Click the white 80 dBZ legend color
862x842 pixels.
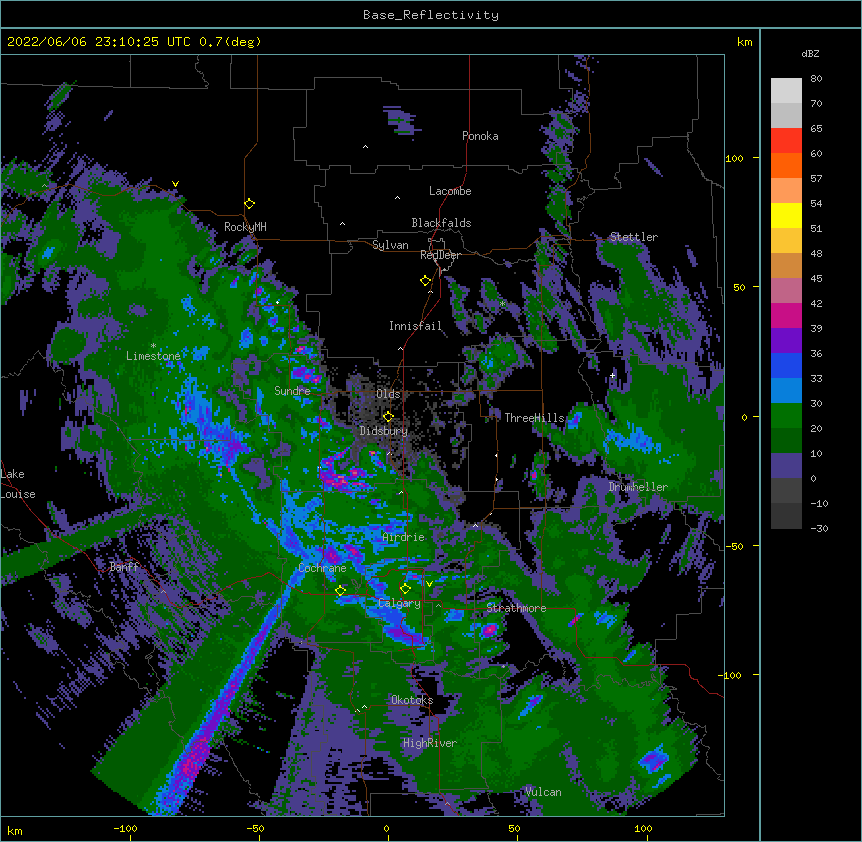point(786,91)
